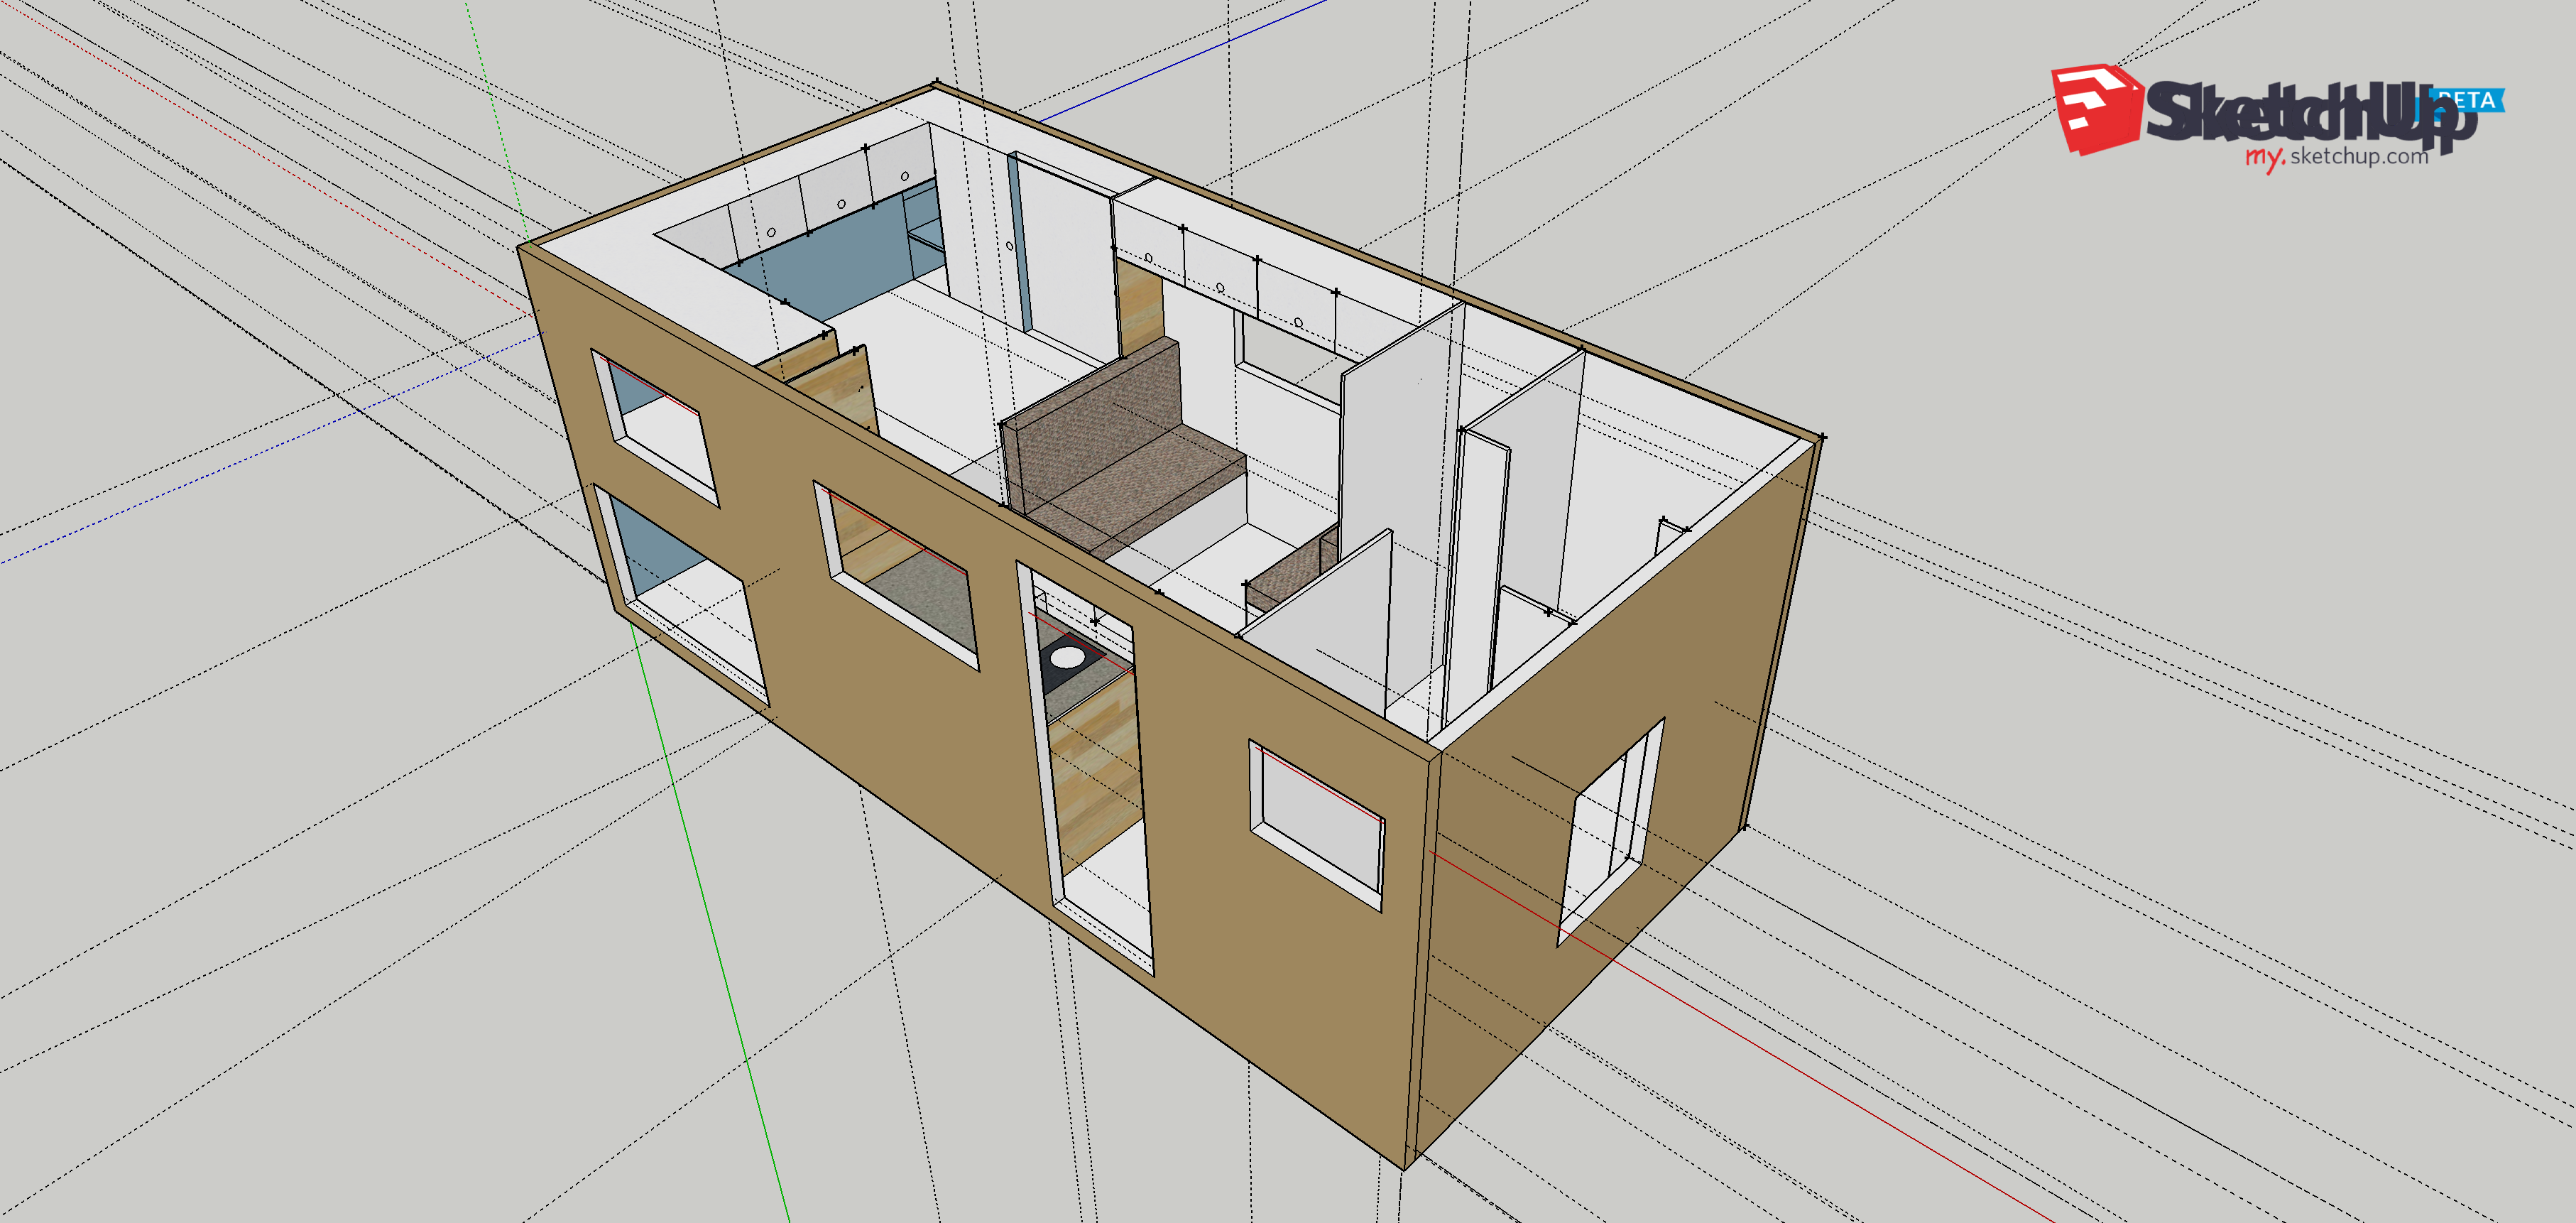Image resolution: width=2576 pixels, height=1223 pixels.
Task: Select the window on the right end wall
Action: [1610, 832]
